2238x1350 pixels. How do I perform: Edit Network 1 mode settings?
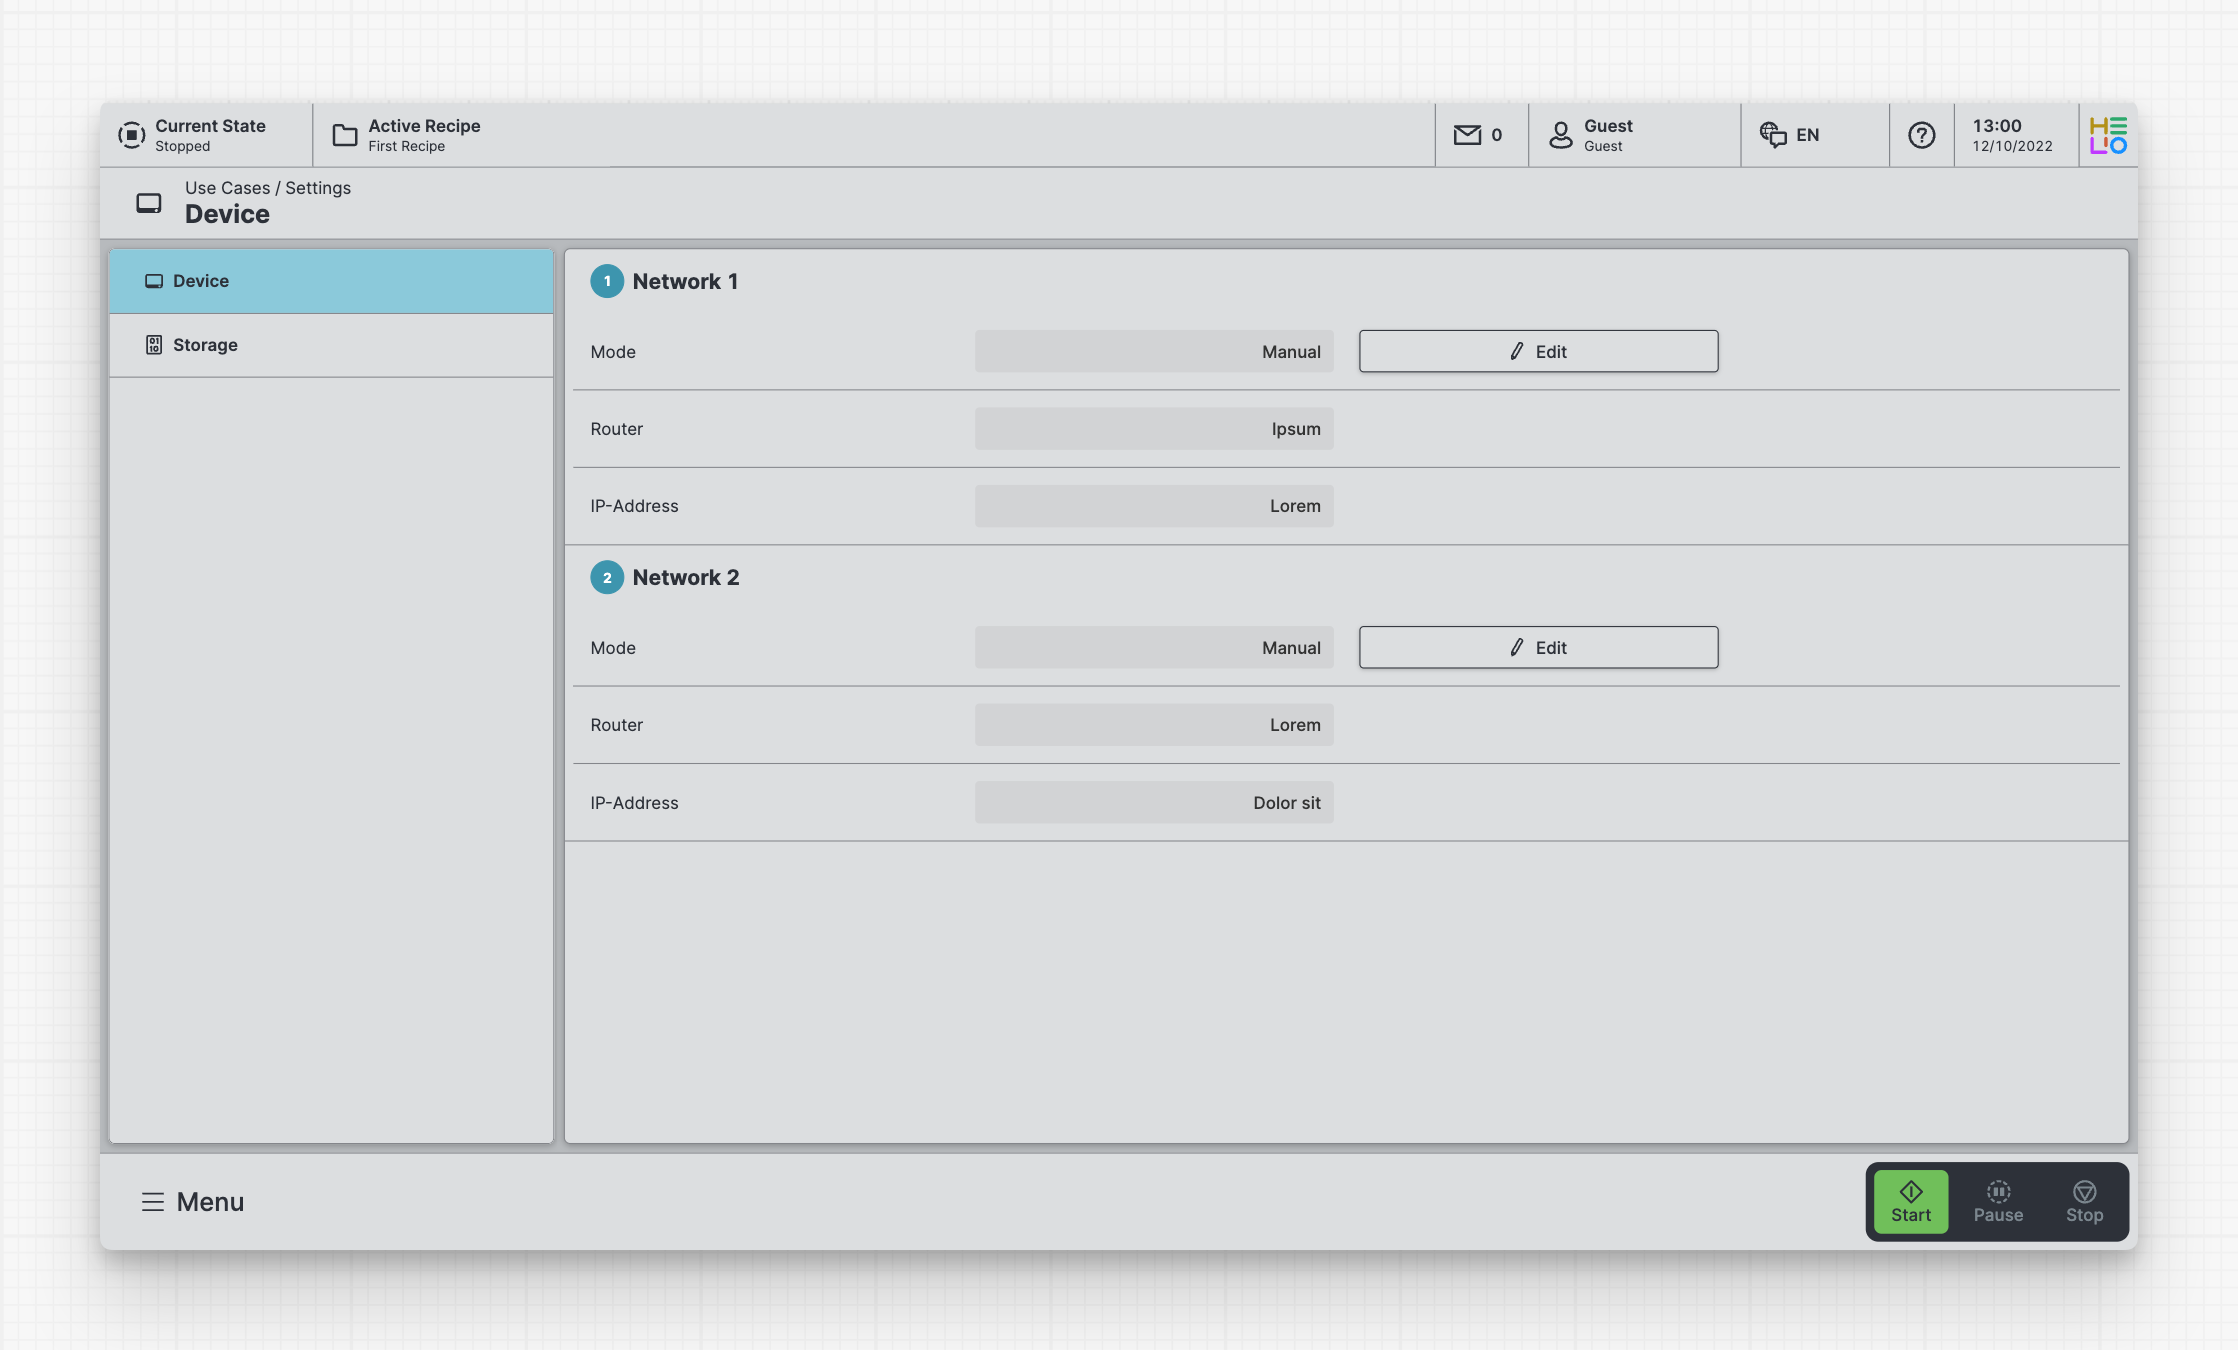coord(1538,351)
